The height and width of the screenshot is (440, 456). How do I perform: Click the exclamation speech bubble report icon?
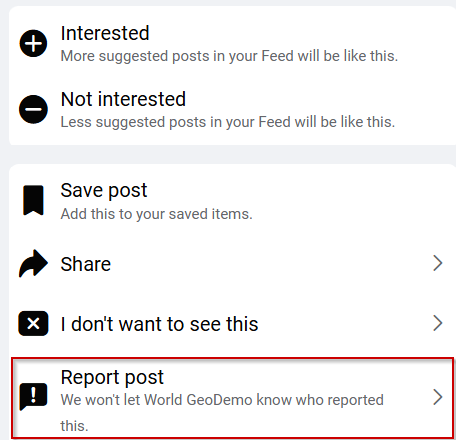point(33,397)
